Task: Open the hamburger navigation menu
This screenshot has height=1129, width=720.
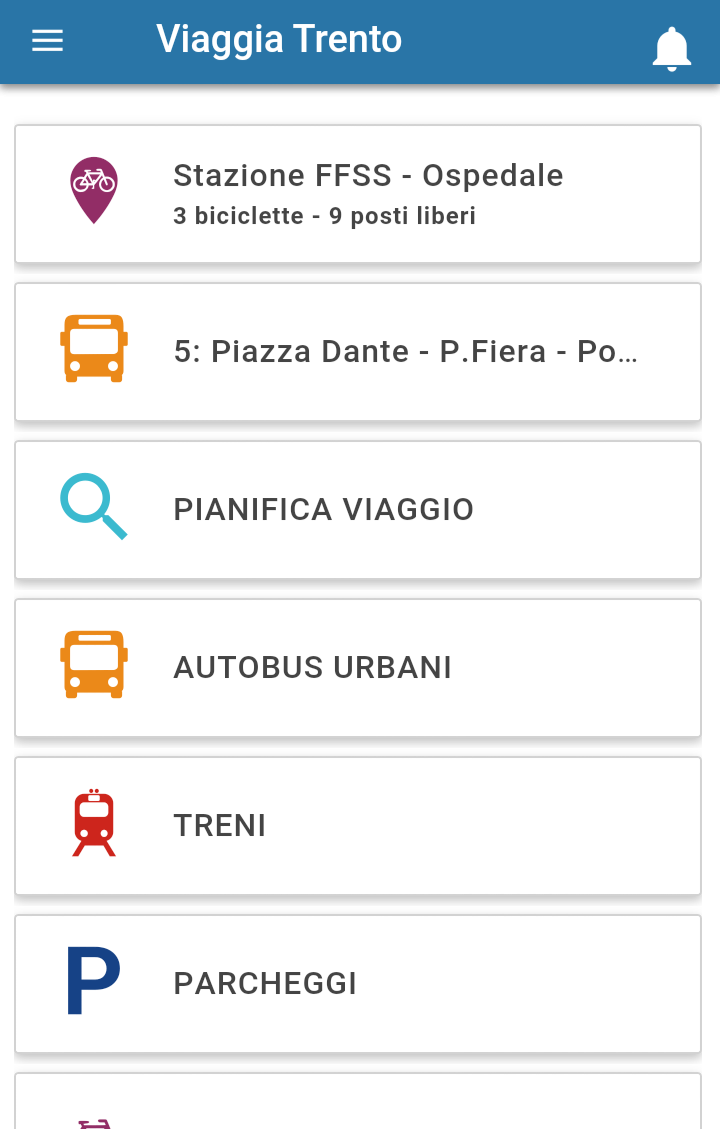Action: [x=48, y=40]
